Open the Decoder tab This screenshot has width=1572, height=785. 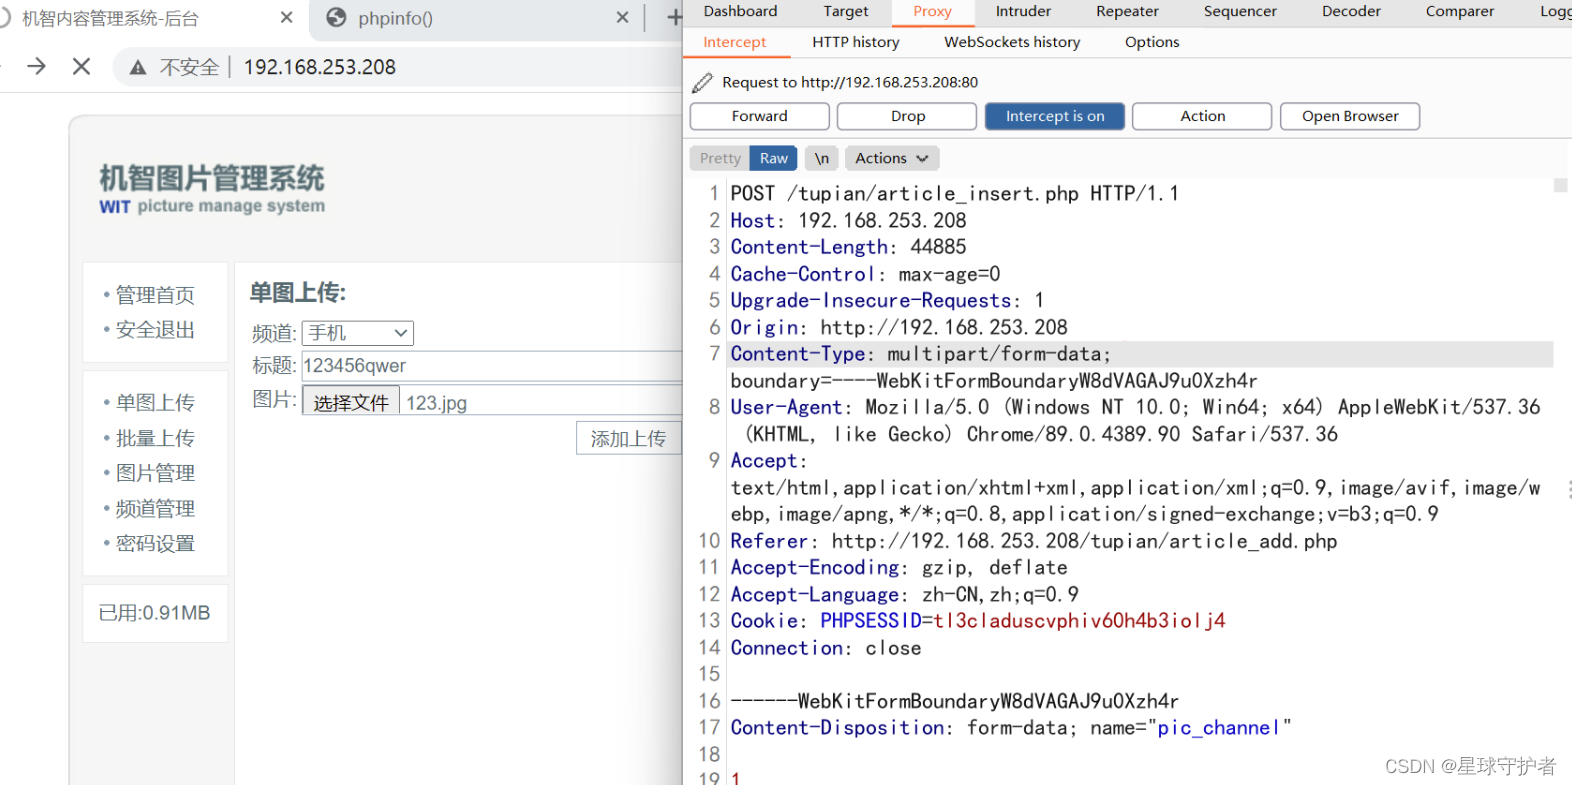click(x=1351, y=11)
